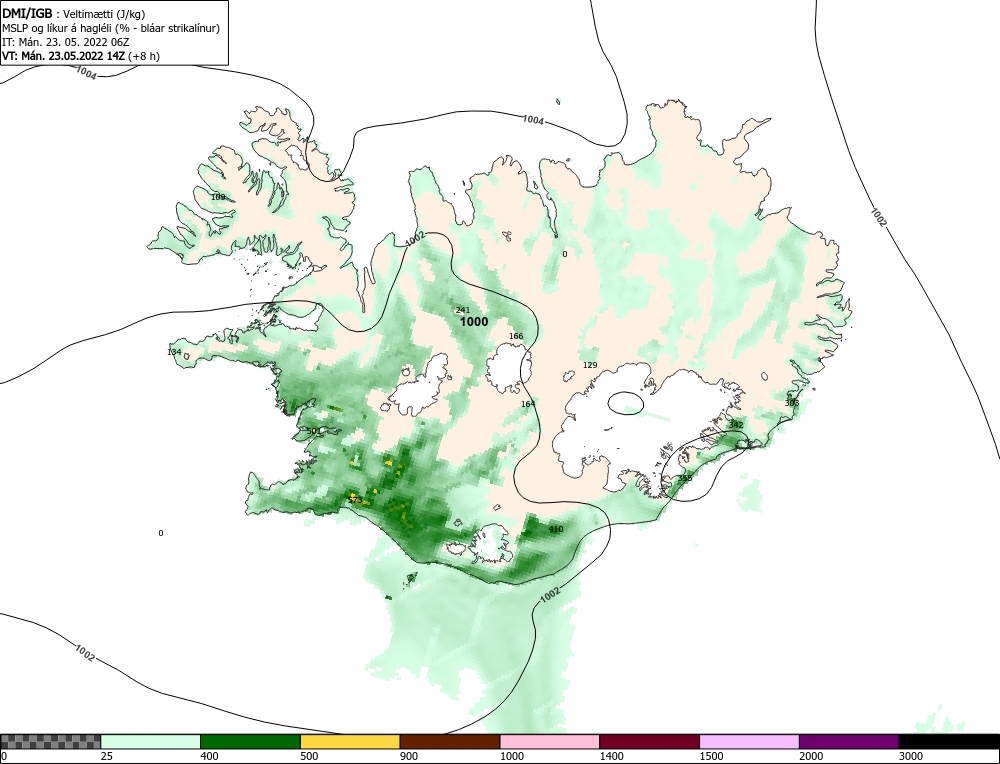Select the black 3000+ legend swatch
Screen dimensions: 1000x764
[949, 741]
